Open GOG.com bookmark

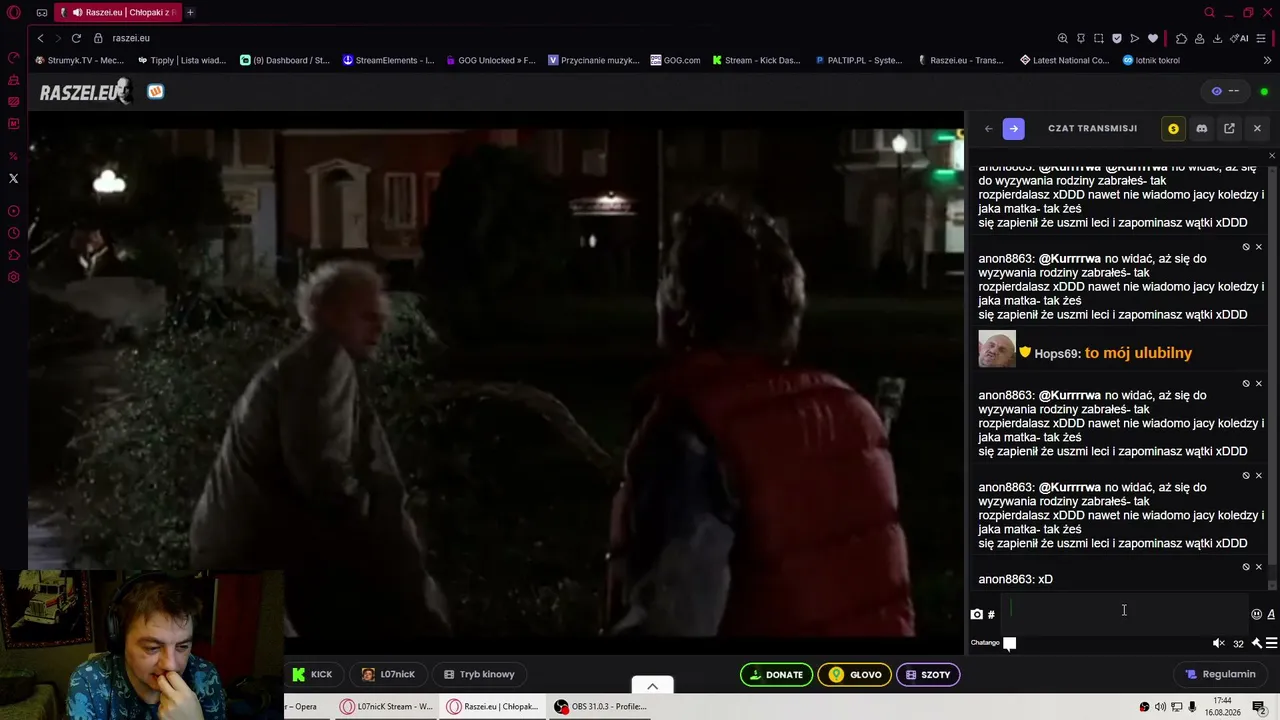point(675,60)
